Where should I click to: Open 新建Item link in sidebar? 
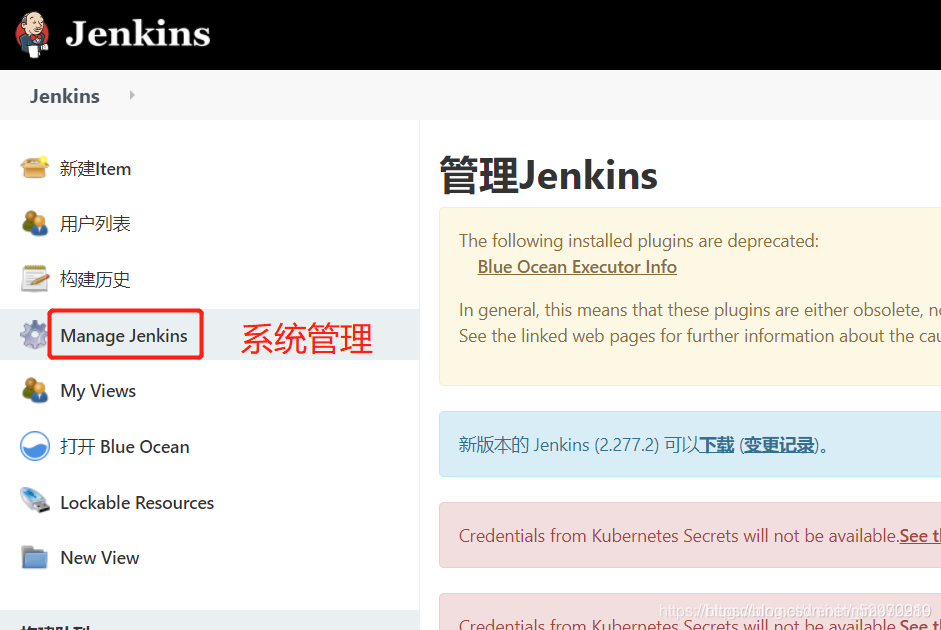(x=95, y=169)
